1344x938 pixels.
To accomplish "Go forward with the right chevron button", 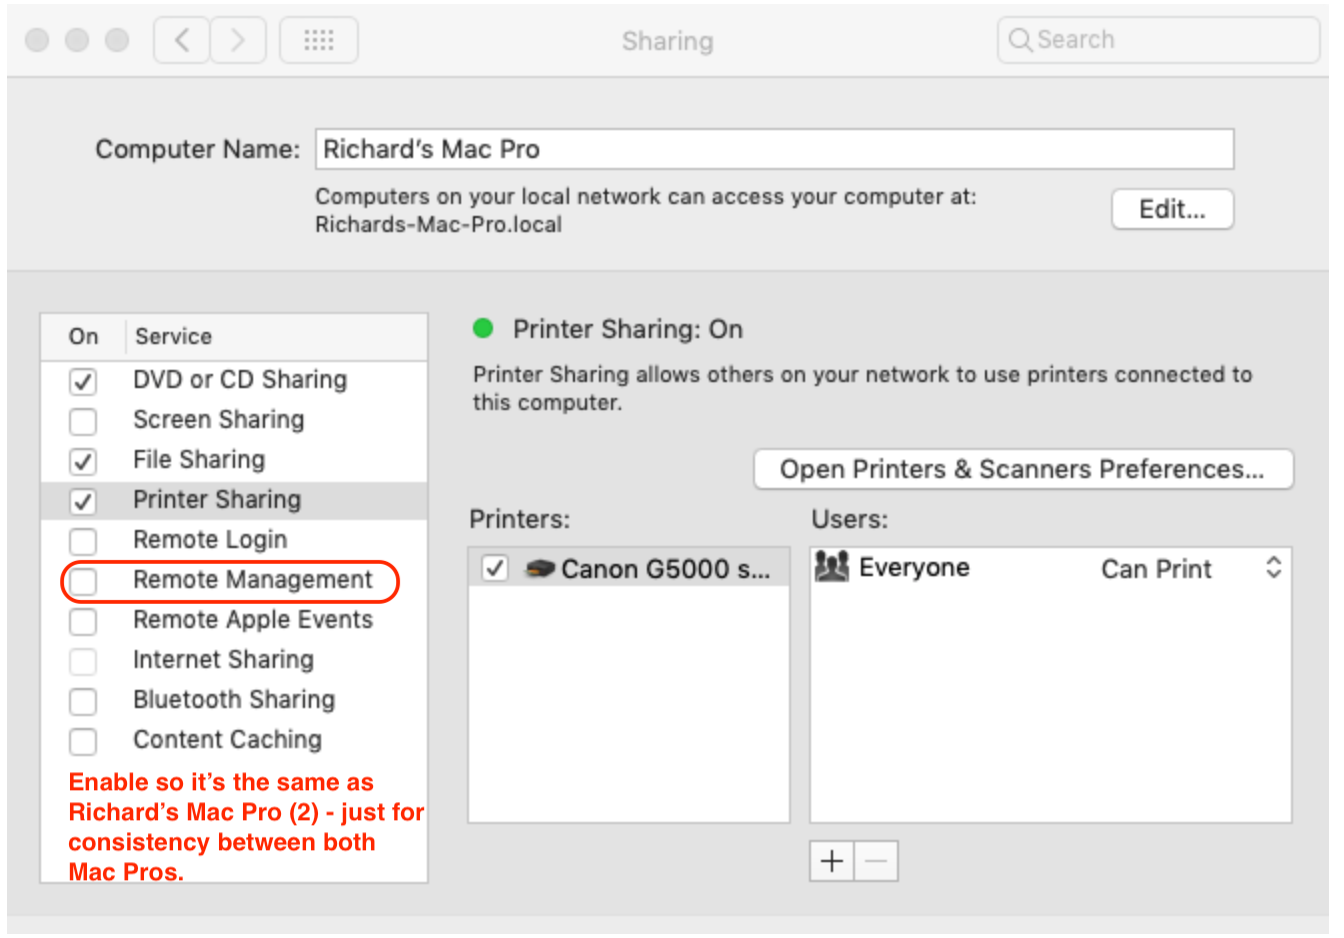I will (x=238, y=40).
